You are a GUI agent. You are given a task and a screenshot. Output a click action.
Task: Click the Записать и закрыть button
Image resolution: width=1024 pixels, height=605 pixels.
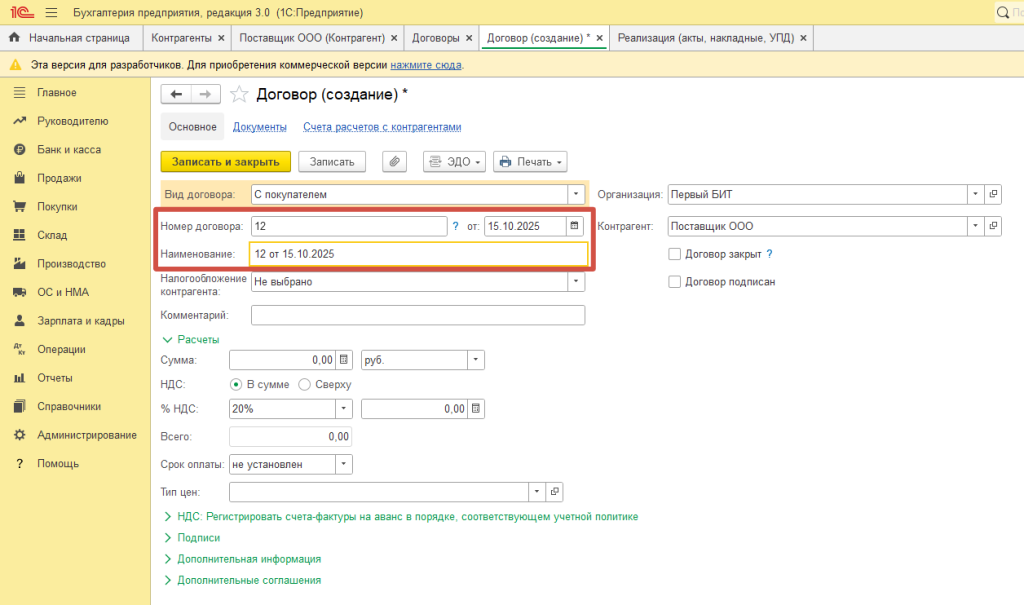(x=225, y=161)
